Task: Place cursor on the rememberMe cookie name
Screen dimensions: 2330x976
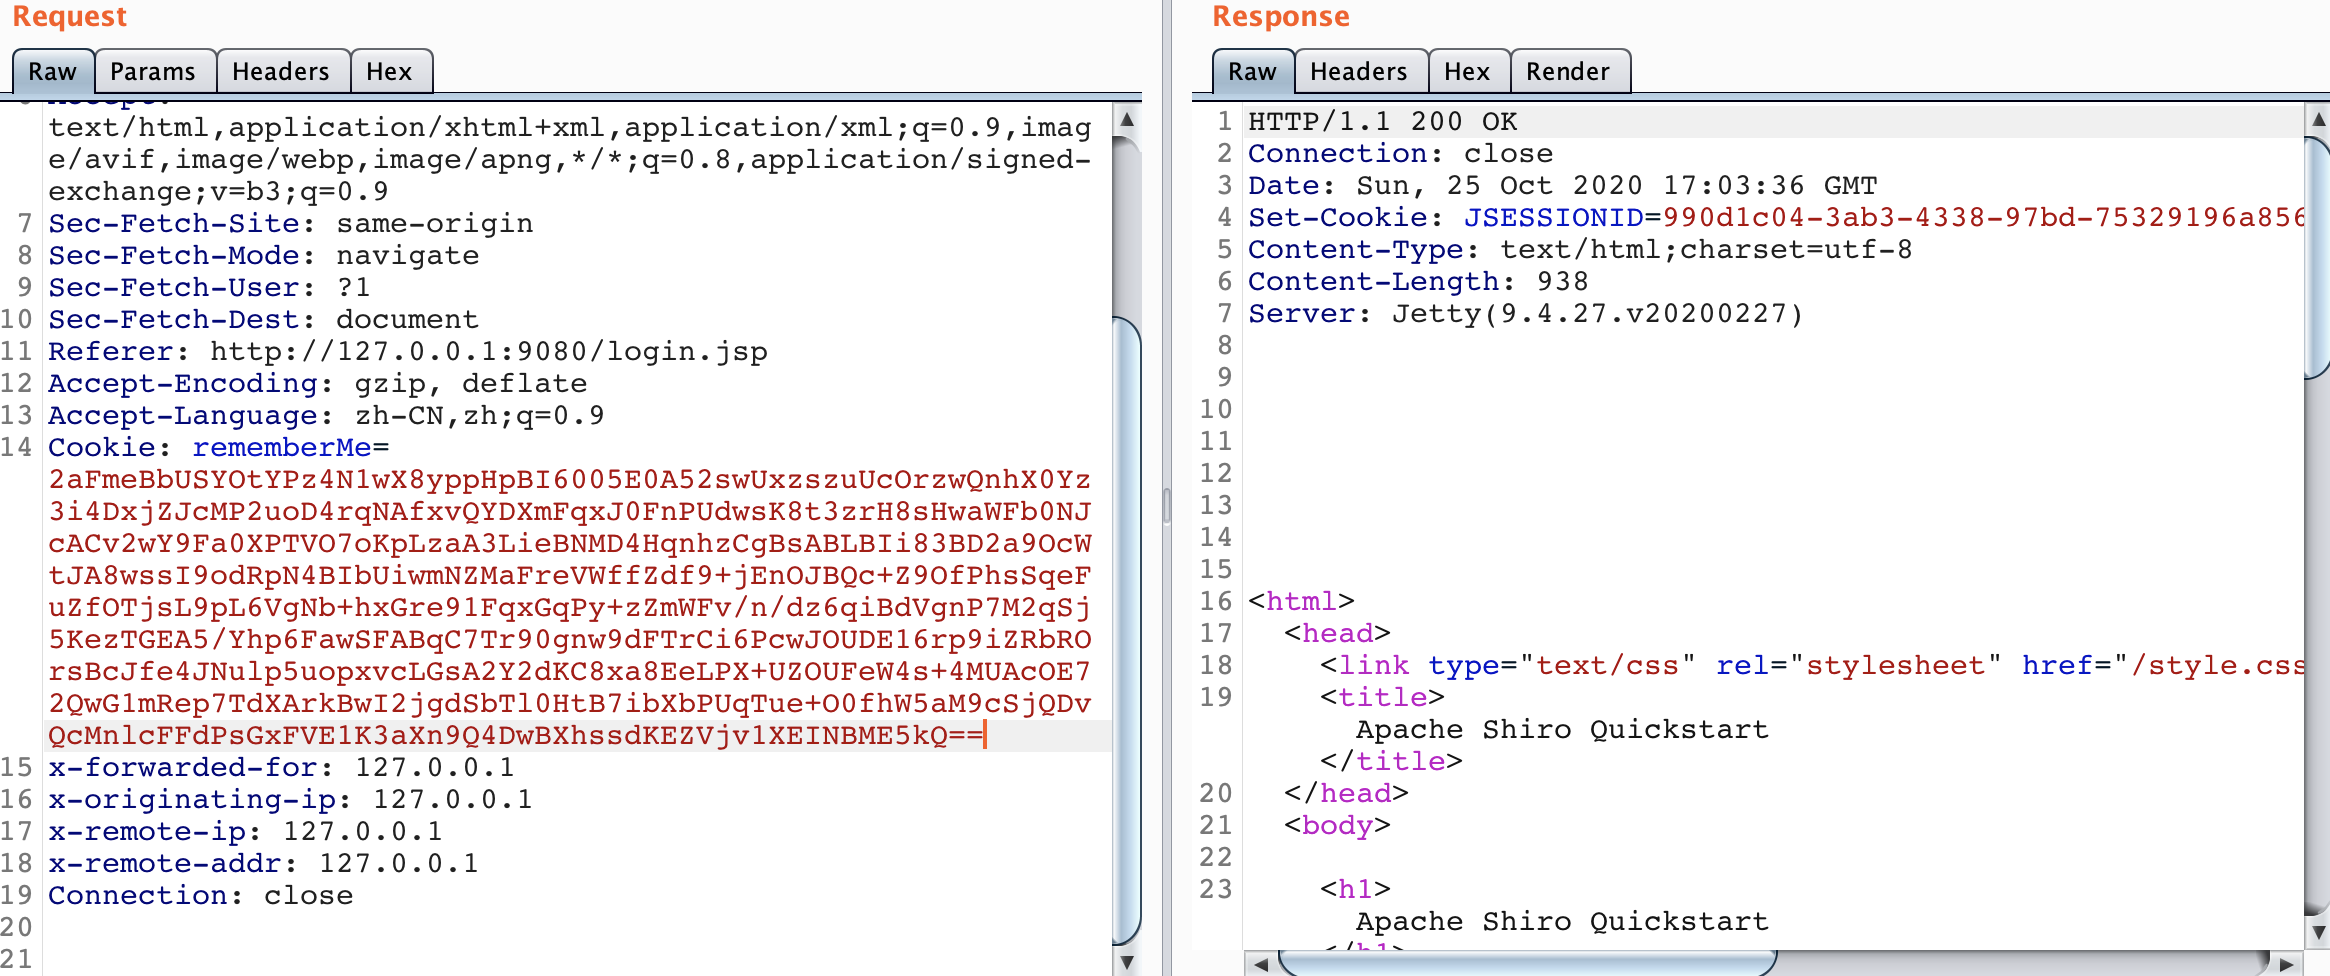Action: (281, 448)
